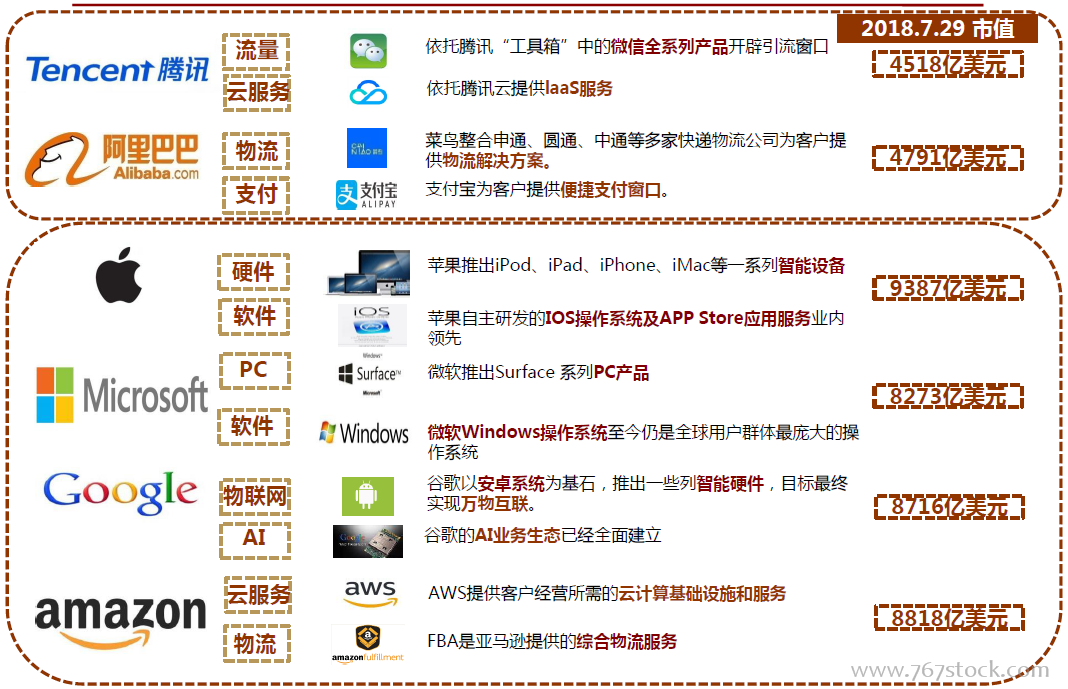Open the www.767stock.com watermark link
Viewport: 1068px width, 689px height.
949,670
